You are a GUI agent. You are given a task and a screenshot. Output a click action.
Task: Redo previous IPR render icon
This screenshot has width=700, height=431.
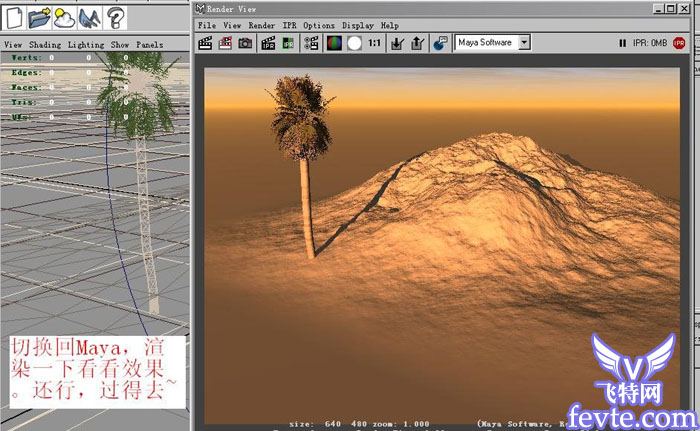click(x=268, y=43)
